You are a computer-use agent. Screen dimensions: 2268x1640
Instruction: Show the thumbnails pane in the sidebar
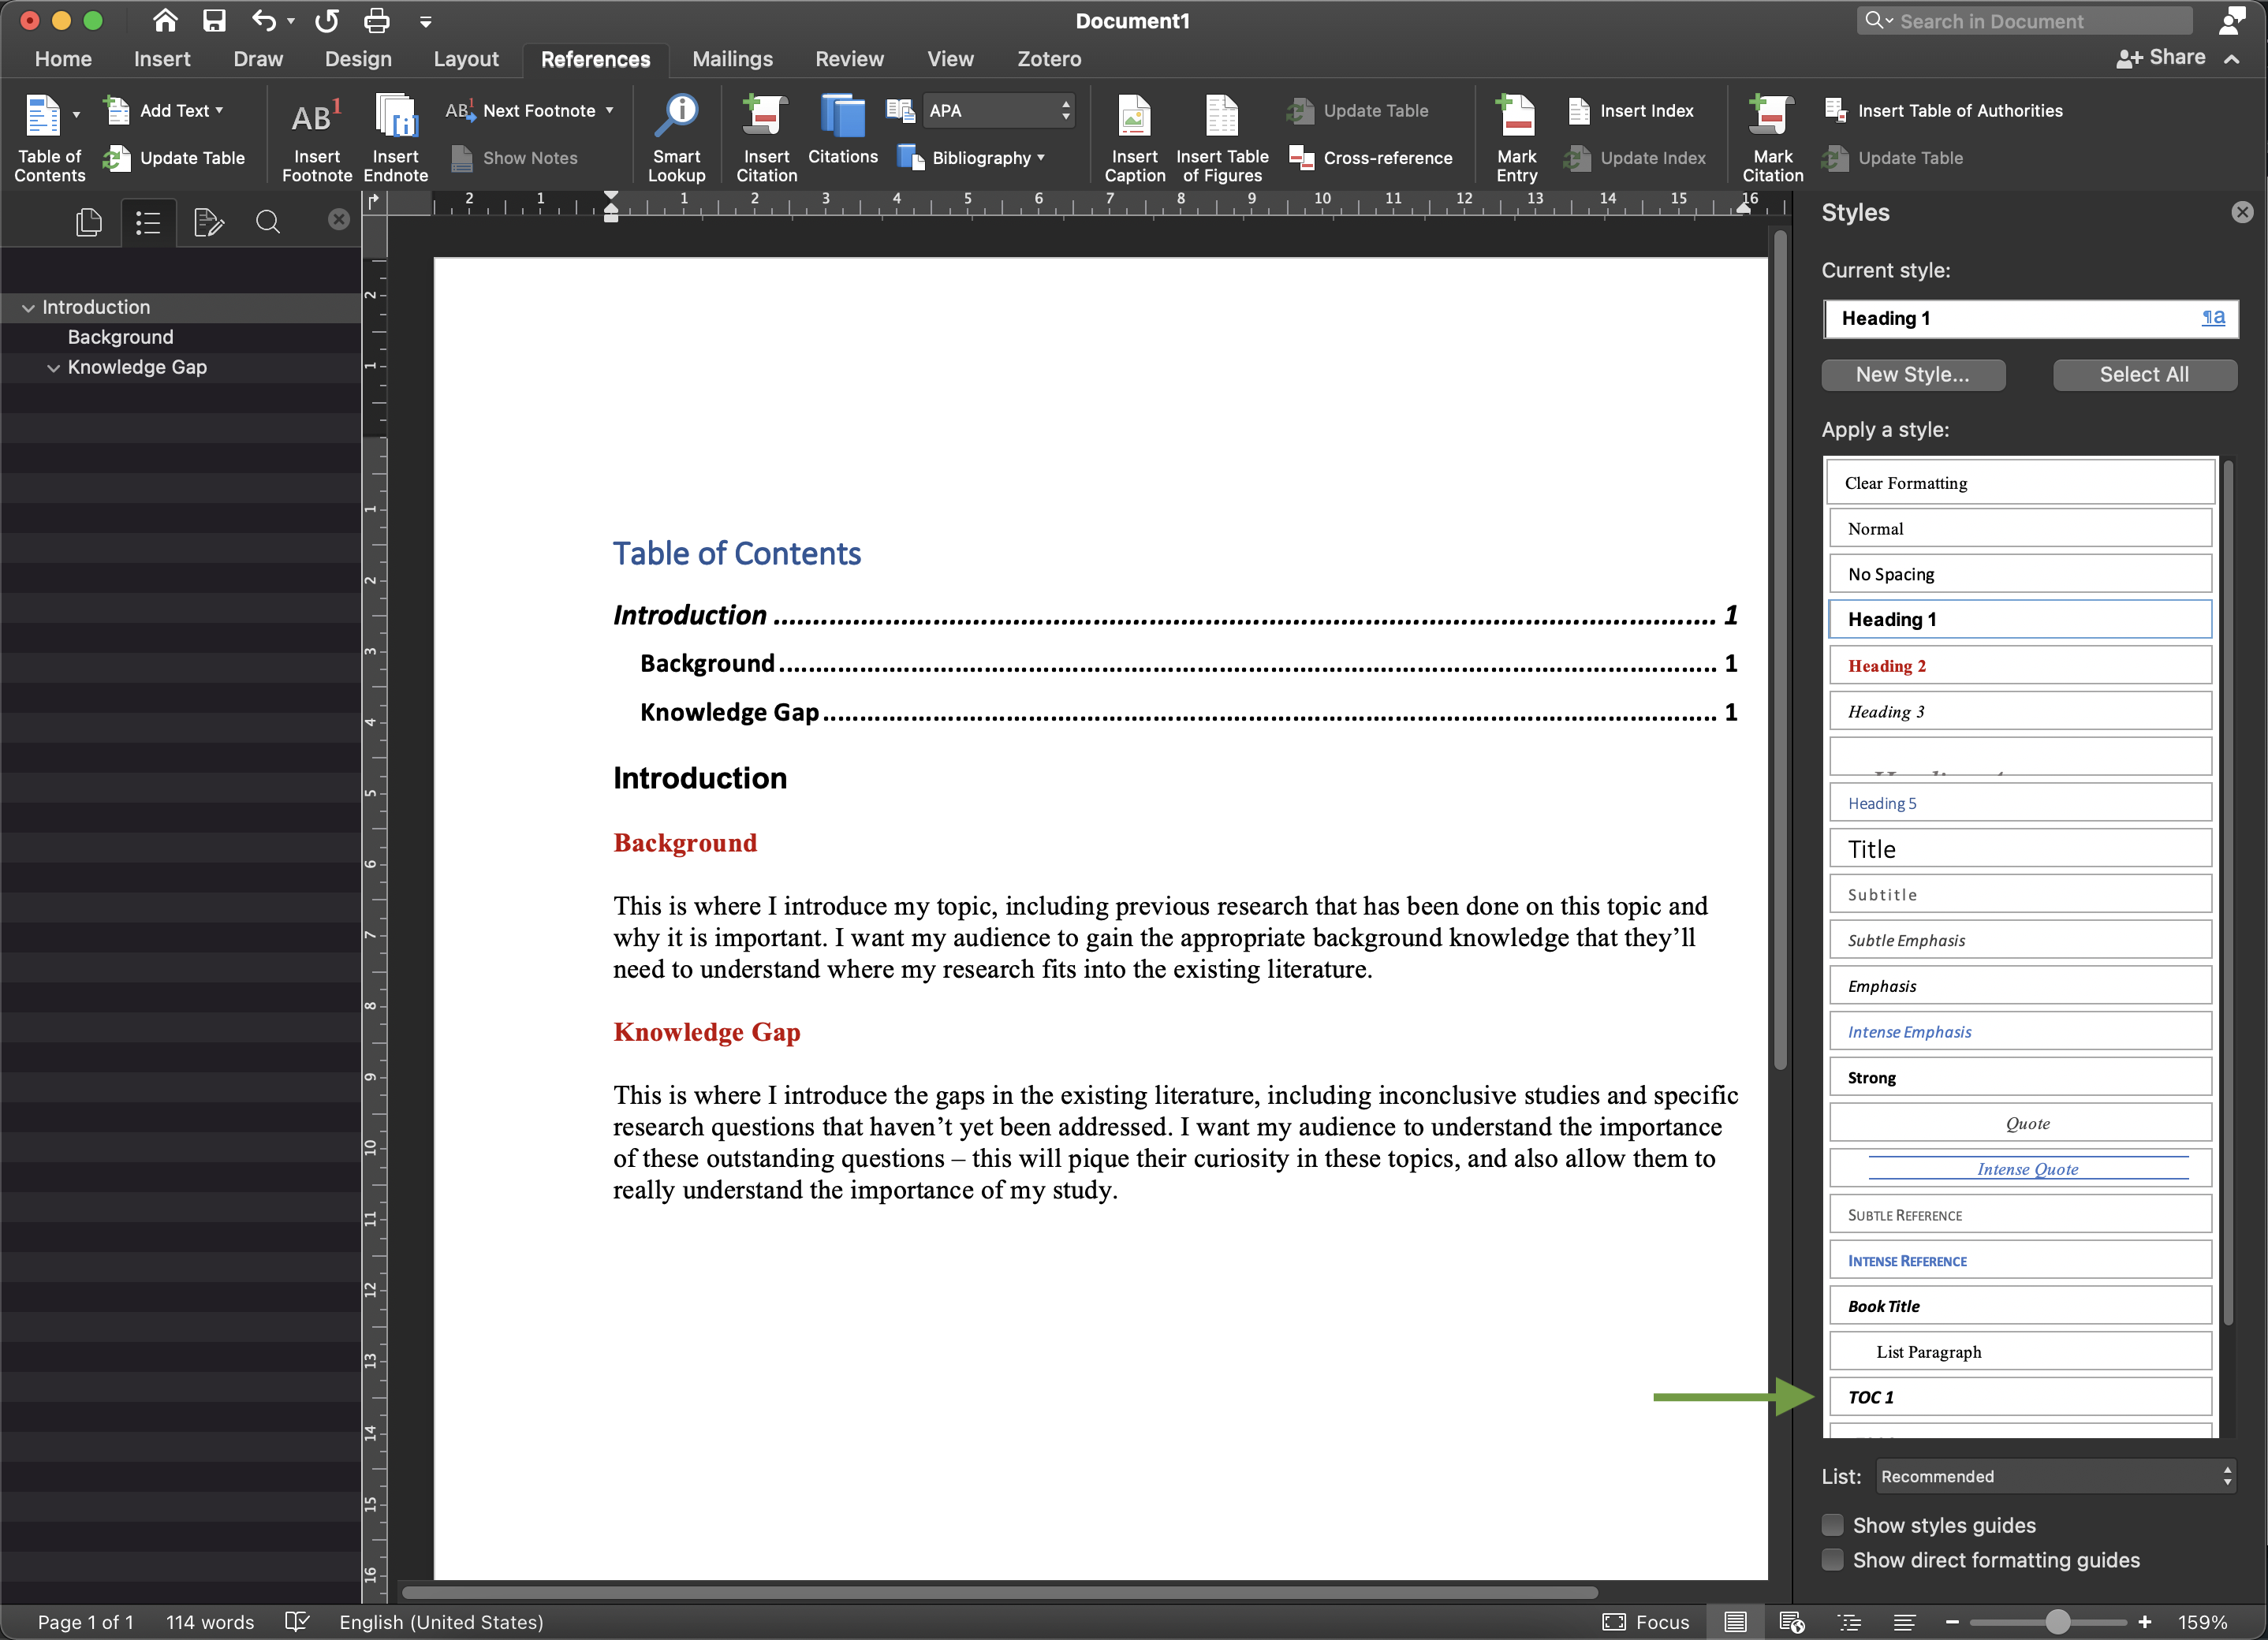pos(89,221)
